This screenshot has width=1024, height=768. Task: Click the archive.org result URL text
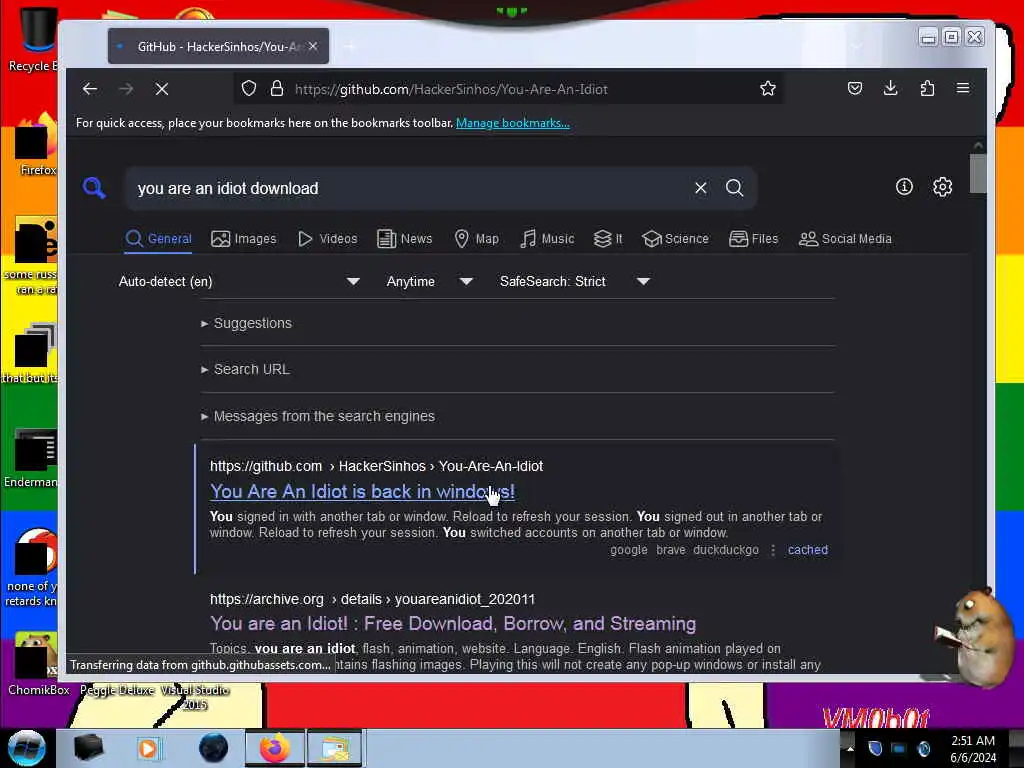click(x=372, y=600)
